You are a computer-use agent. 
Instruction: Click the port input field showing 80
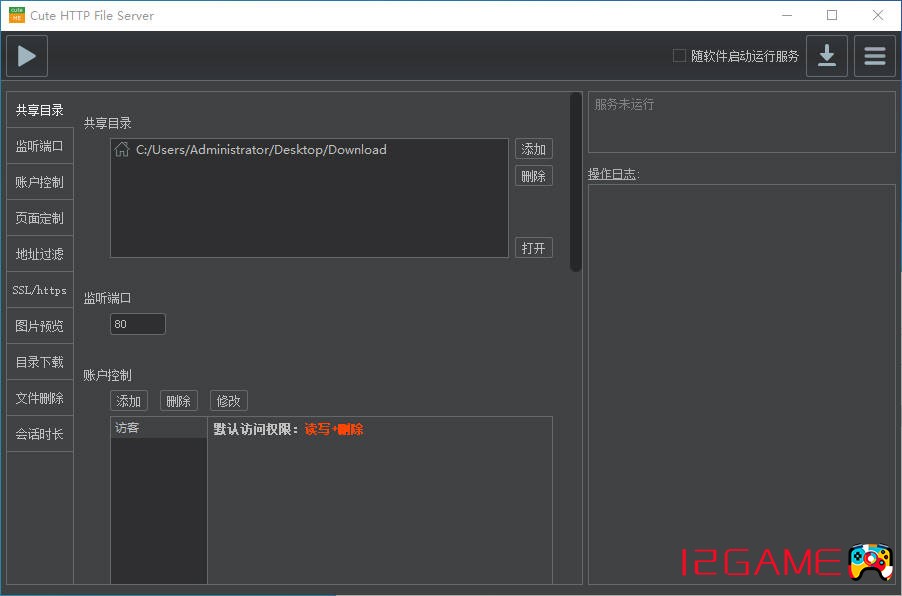coord(138,324)
